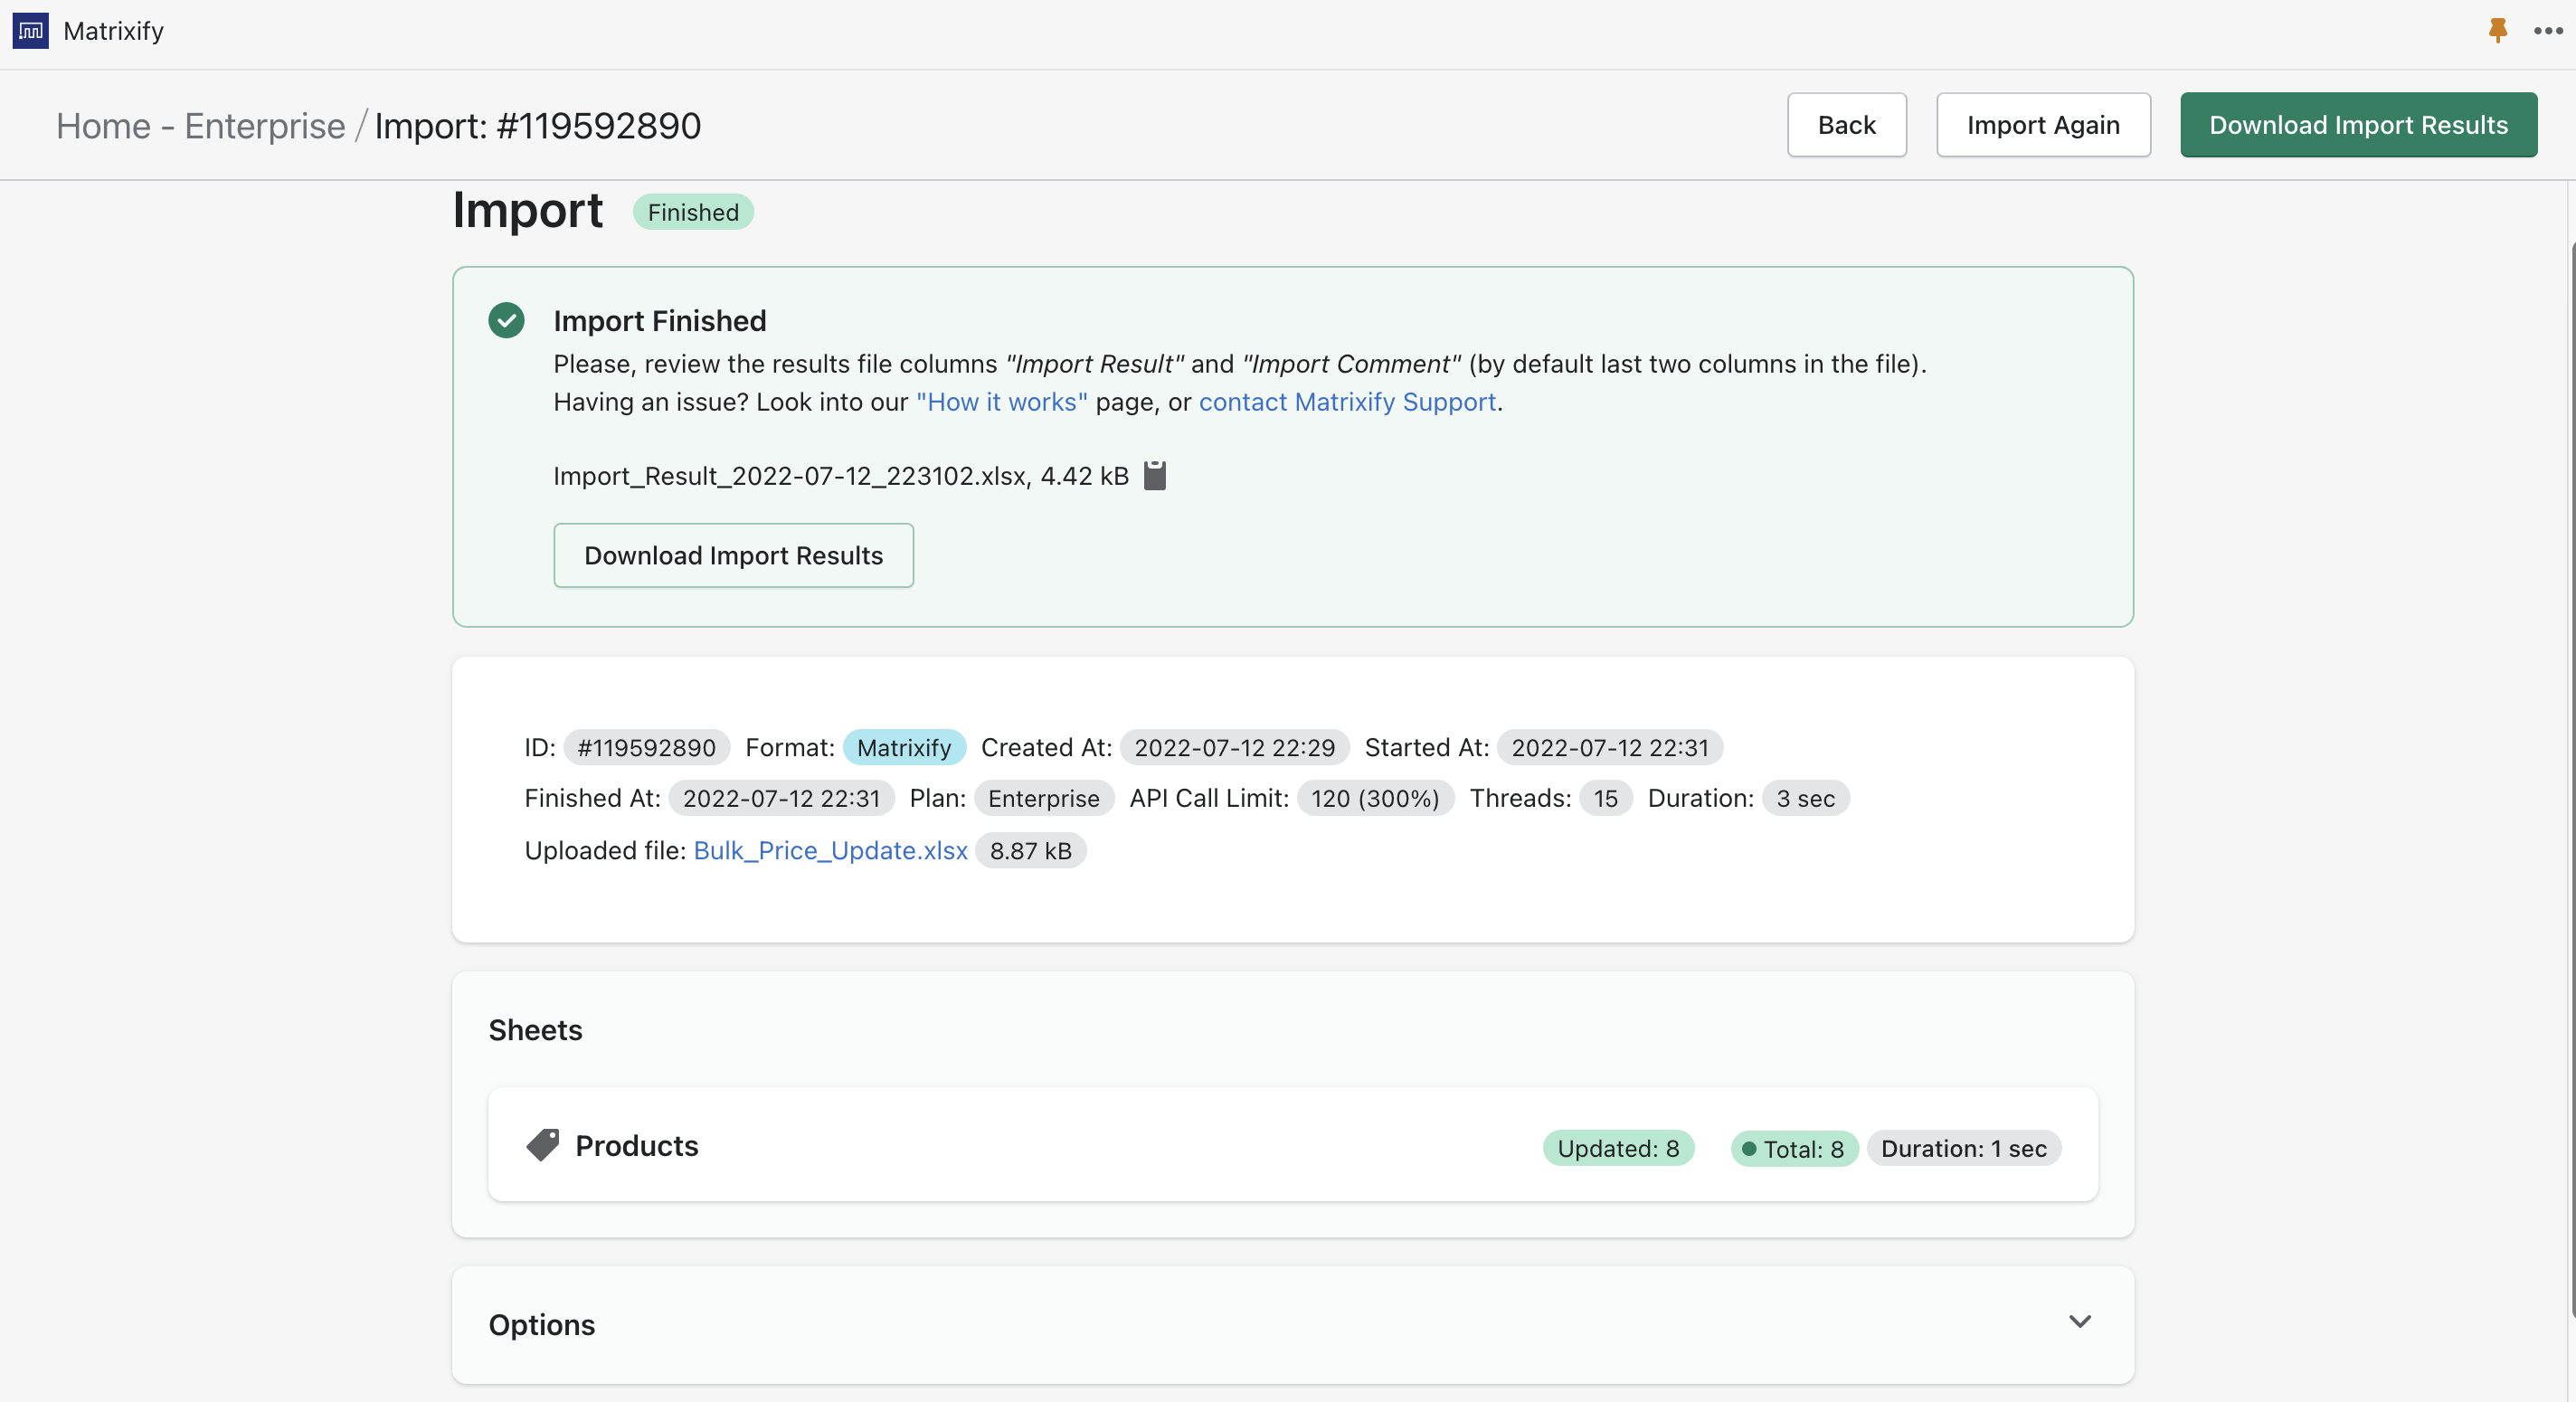
Task: Follow contact Matrixify Support link
Action: point(1346,402)
